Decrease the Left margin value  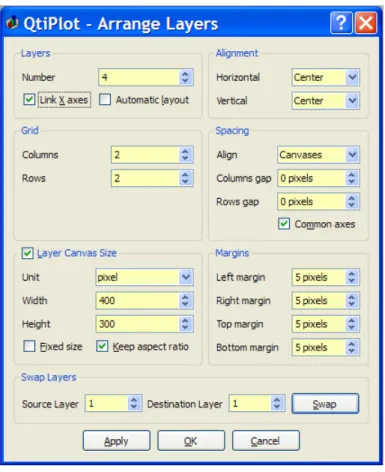click(x=352, y=281)
